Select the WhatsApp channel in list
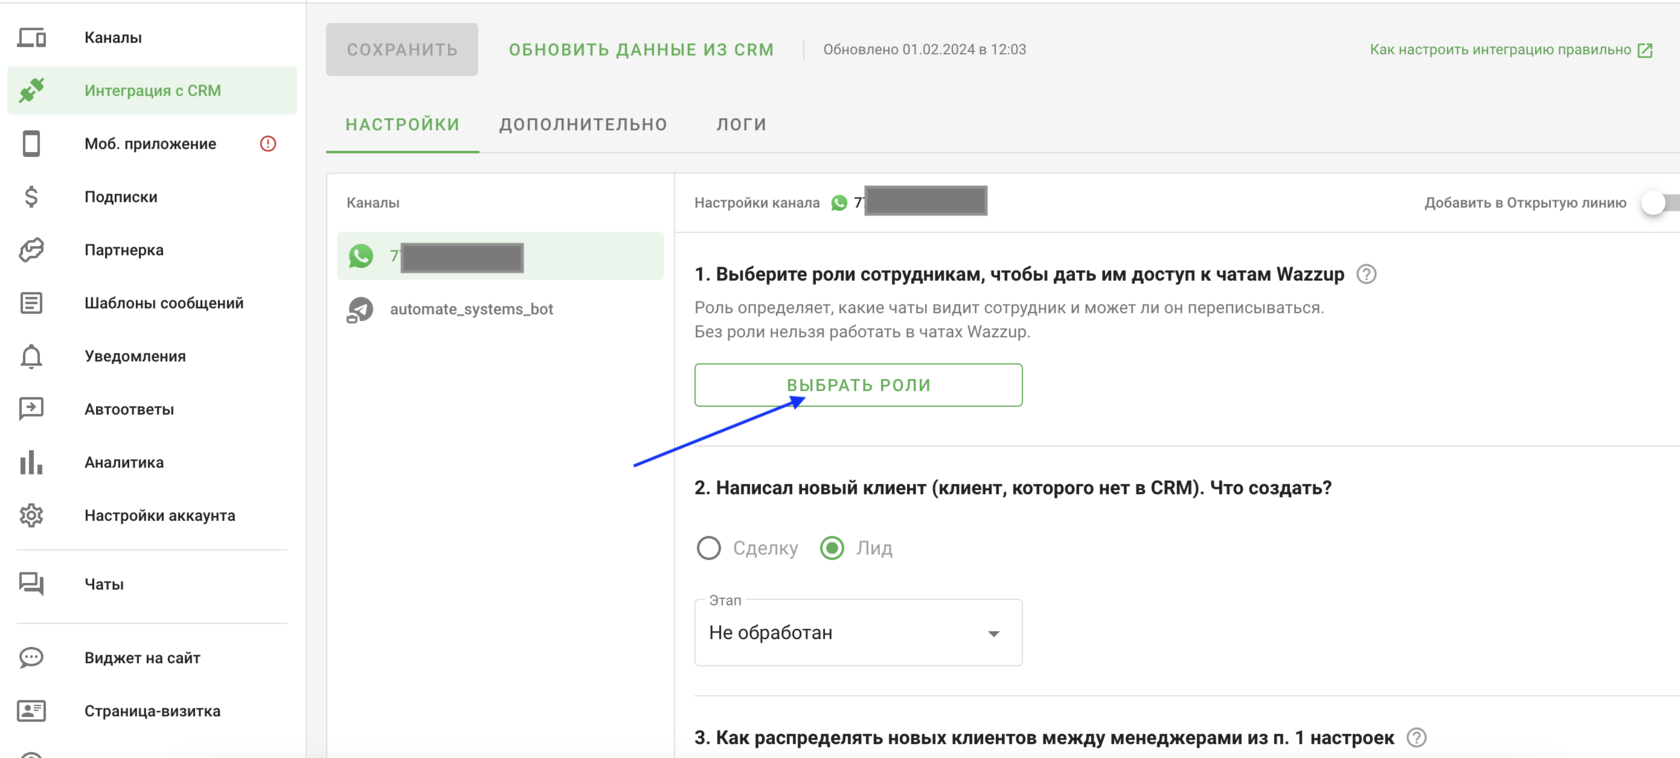The height and width of the screenshot is (758, 1680). tap(500, 257)
